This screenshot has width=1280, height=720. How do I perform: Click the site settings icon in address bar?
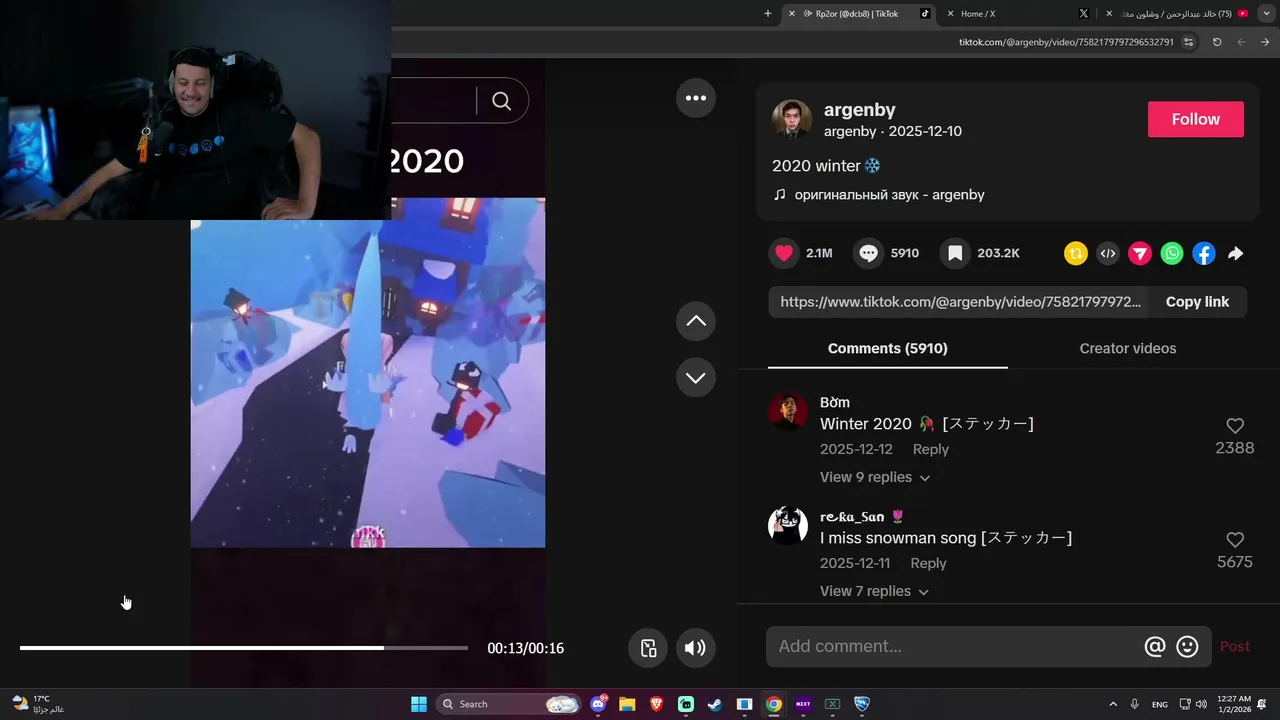point(1188,42)
